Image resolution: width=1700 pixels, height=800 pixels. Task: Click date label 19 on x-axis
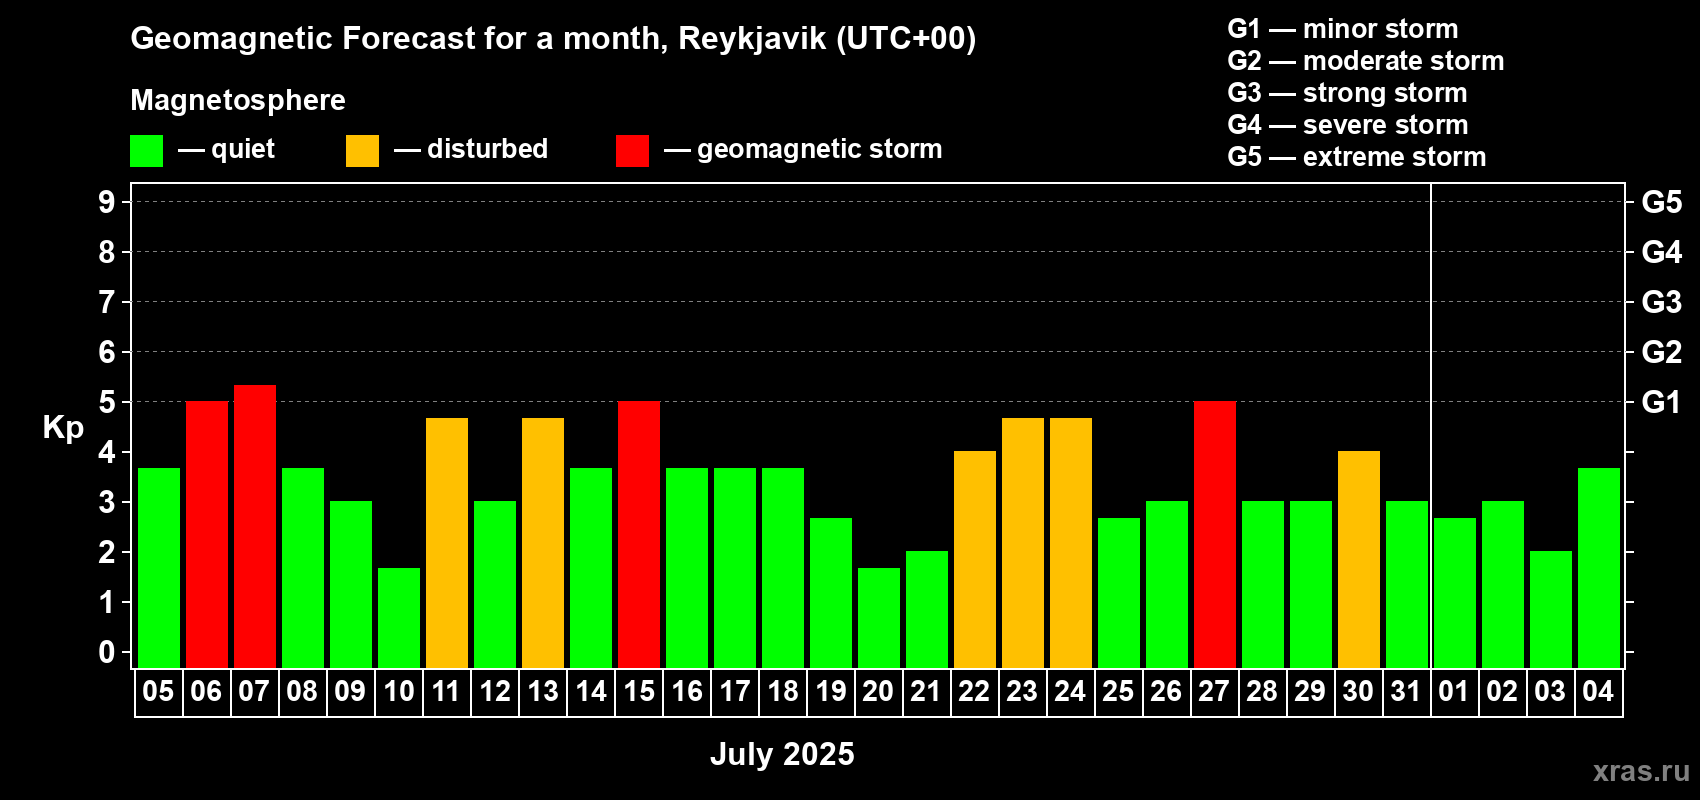831,691
